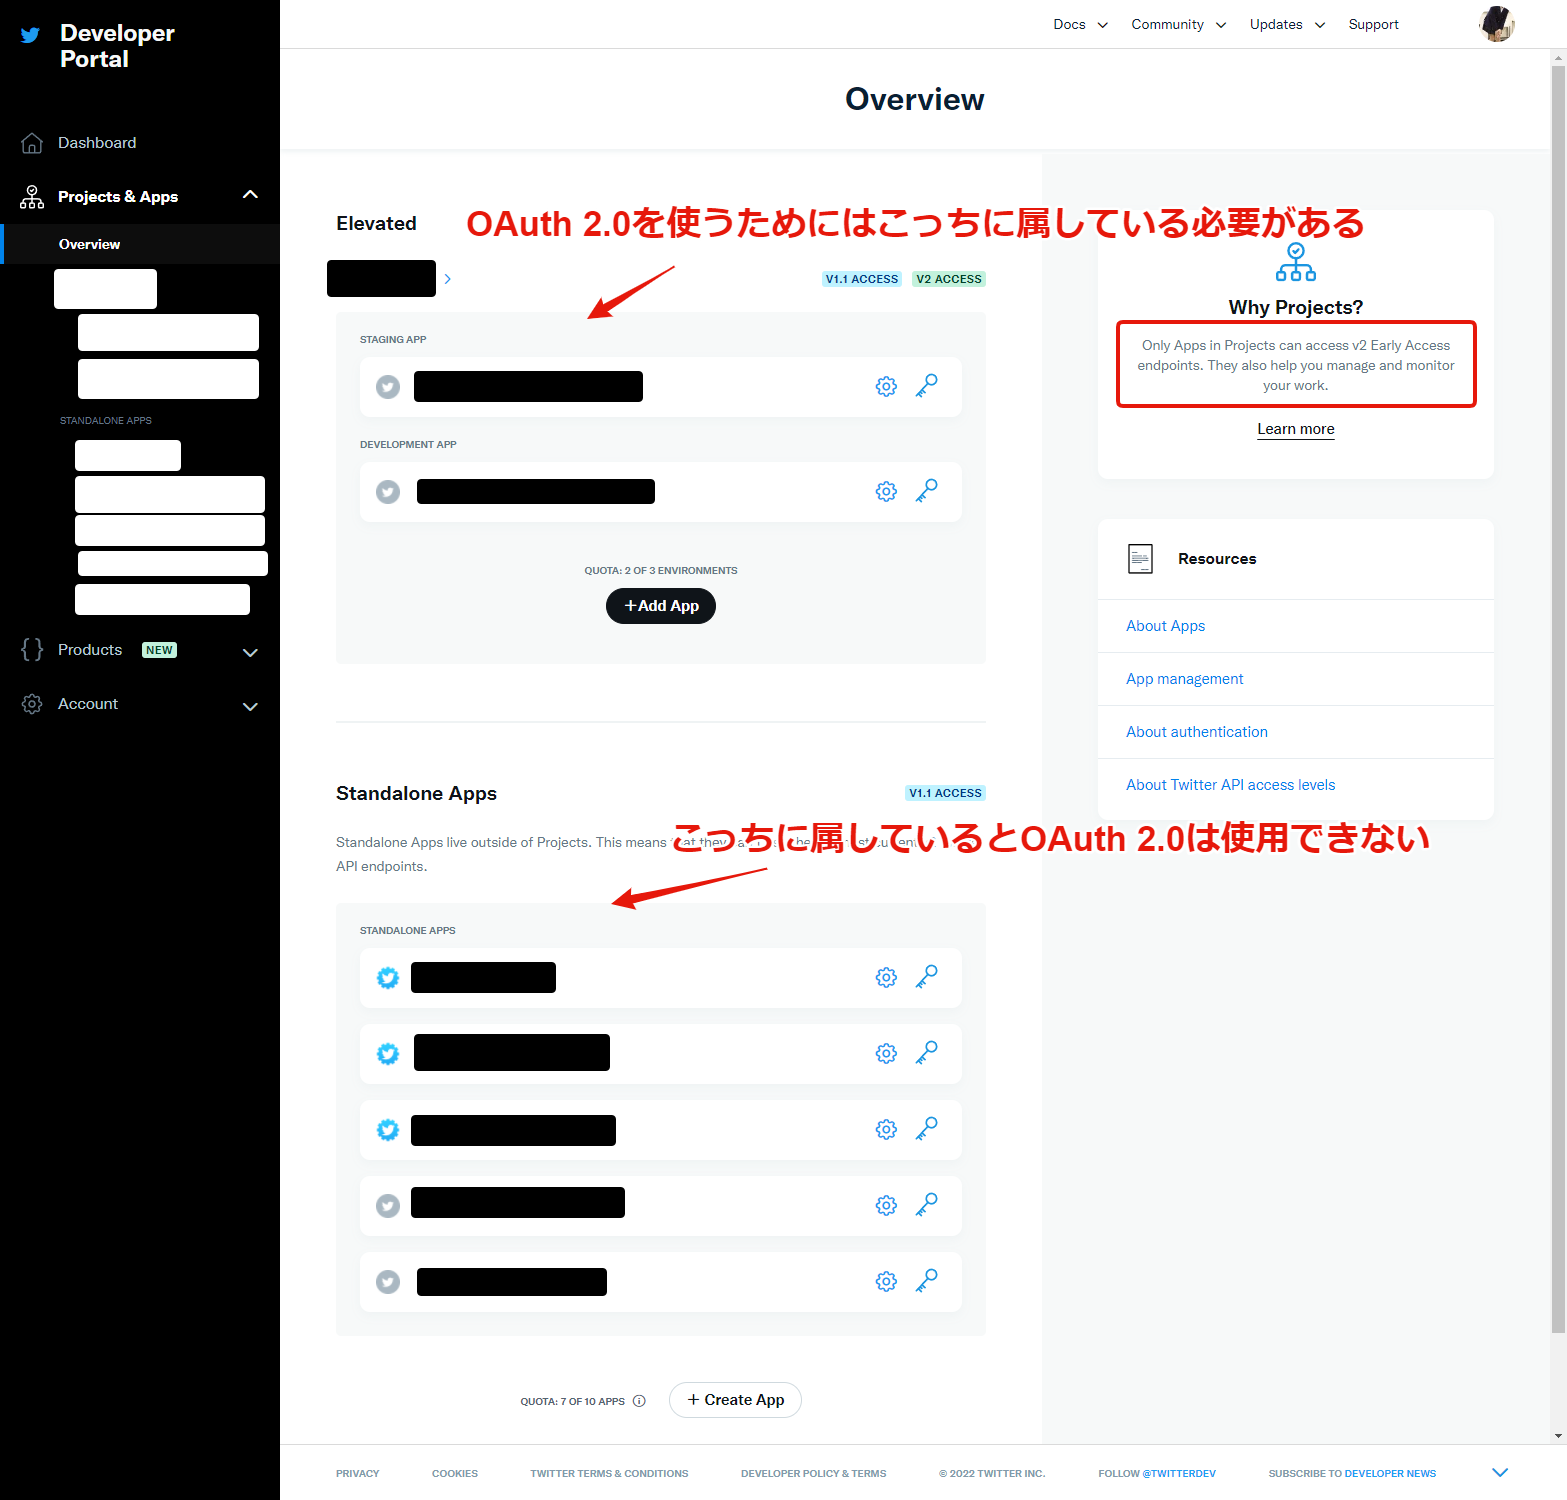
Task: Click the Developer Portal title
Action: pyautogui.click(x=117, y=46)
